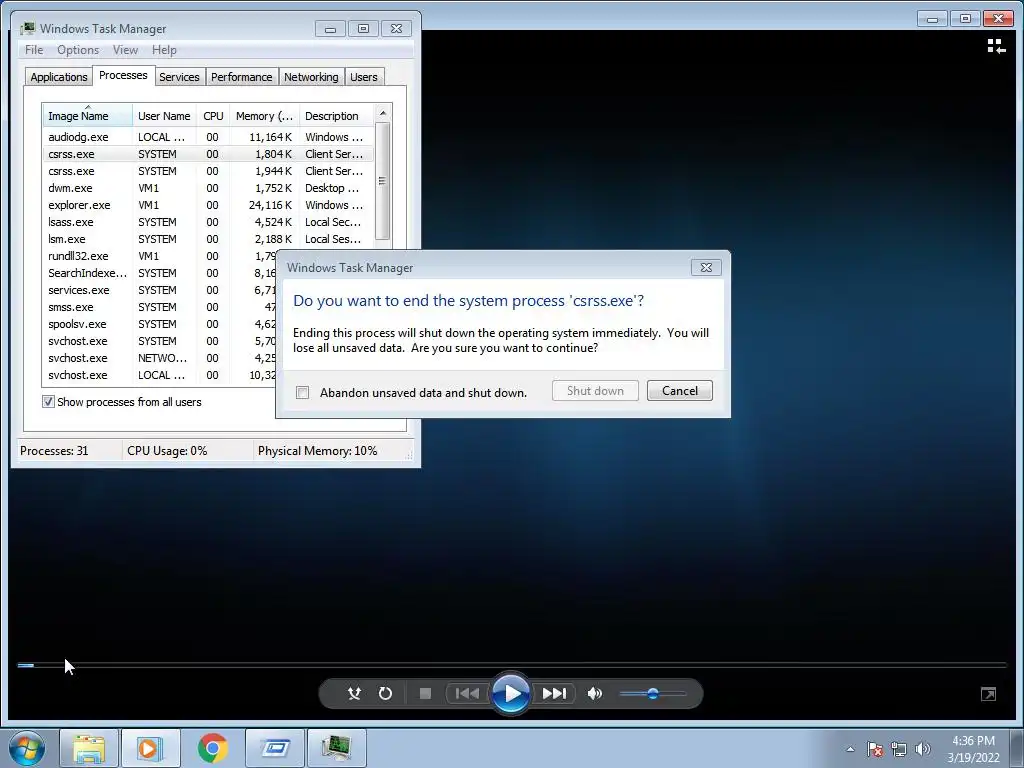
Task: Open Task Manager Options menu
Action: 78,50
